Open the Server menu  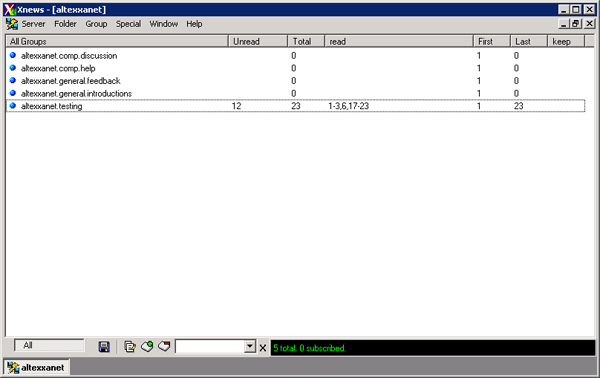click(33, 24)
